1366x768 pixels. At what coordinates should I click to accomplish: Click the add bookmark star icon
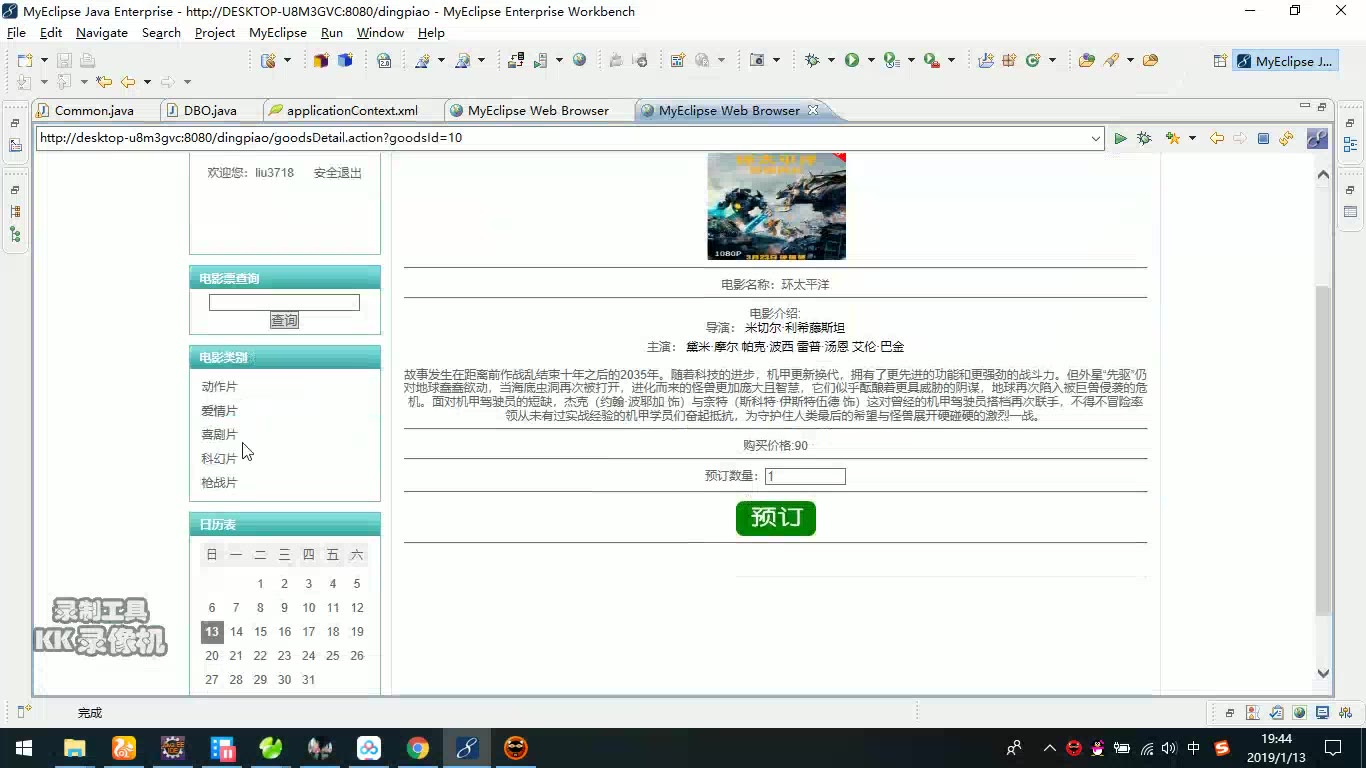[x=1172, y=138]
